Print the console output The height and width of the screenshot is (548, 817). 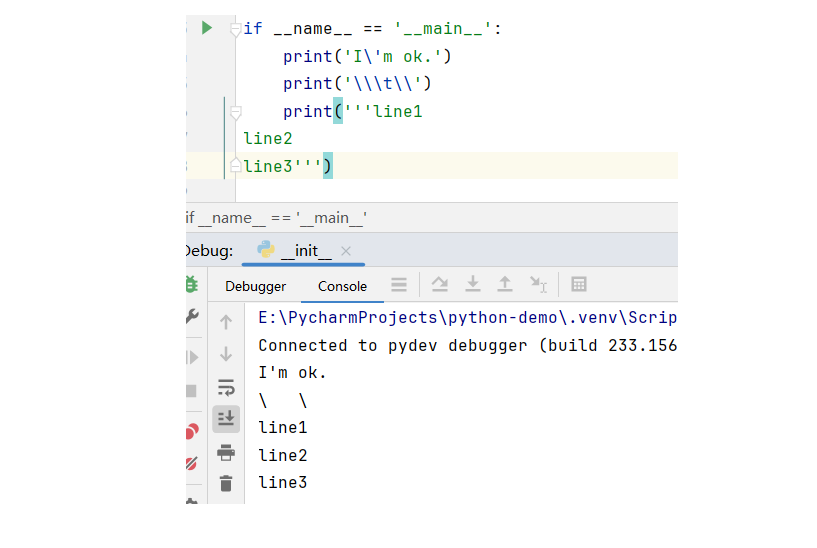click(x=226, y=451)
